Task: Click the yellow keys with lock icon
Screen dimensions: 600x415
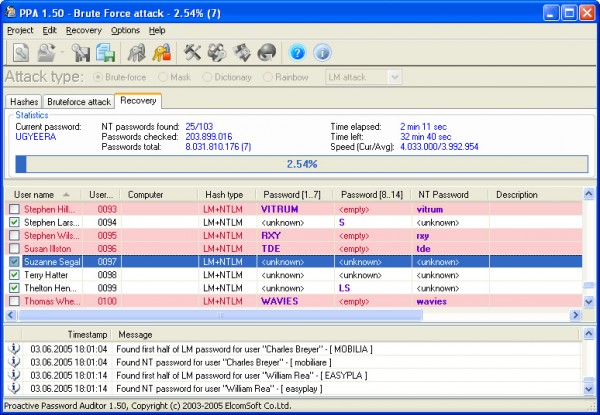Action: click(x=160, y=52)
